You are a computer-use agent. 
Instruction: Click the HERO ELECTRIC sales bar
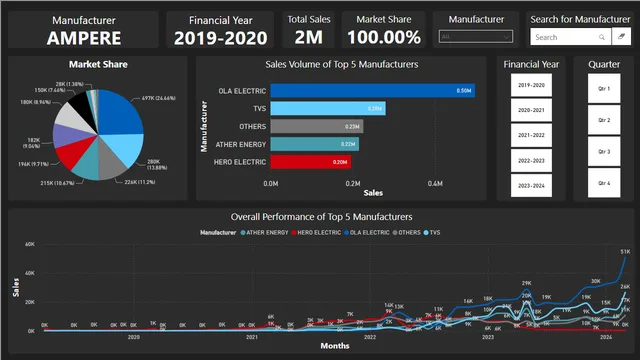point(311,162)
